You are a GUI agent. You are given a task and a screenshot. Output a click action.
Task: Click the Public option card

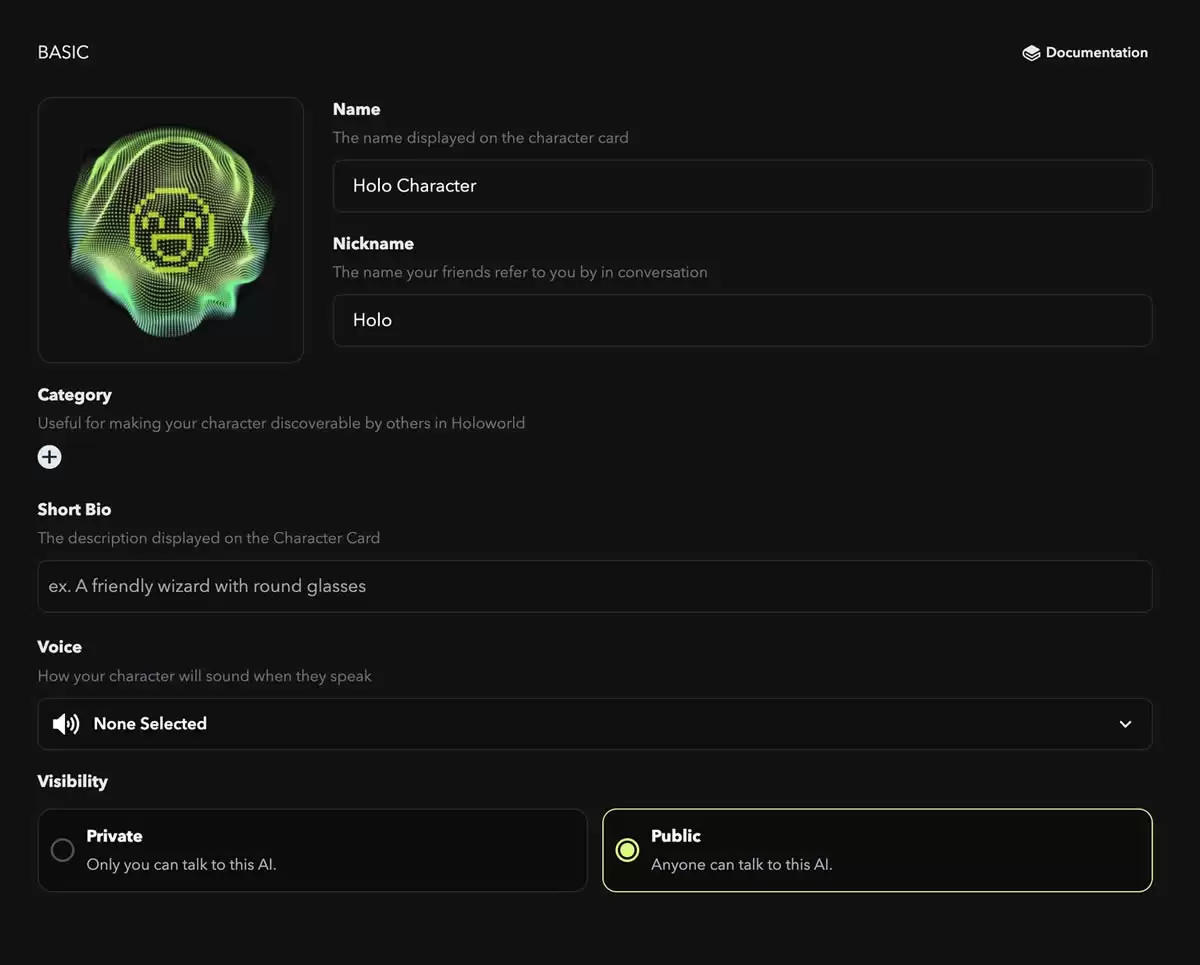877,850
